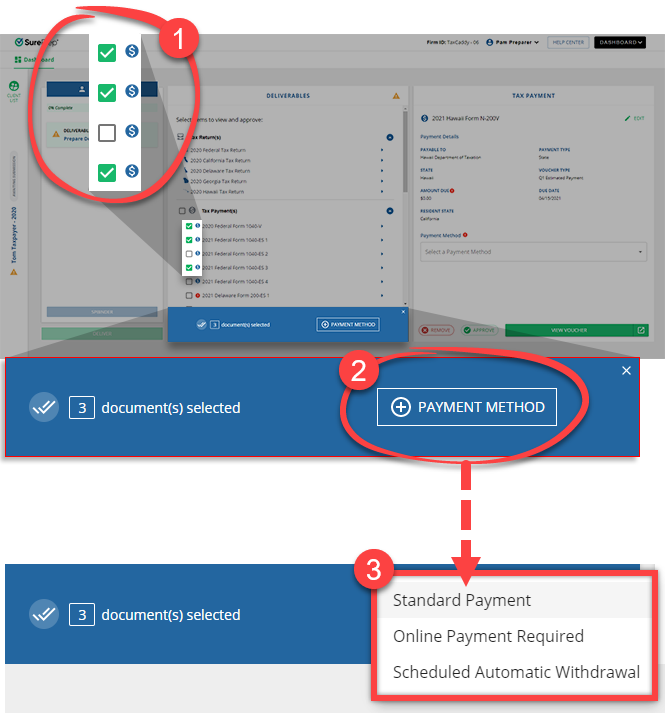Click warning triangle in left Deliverables card
Image resolution: width=665 pixels, height=713 pixels.
(x=56, y=134)
